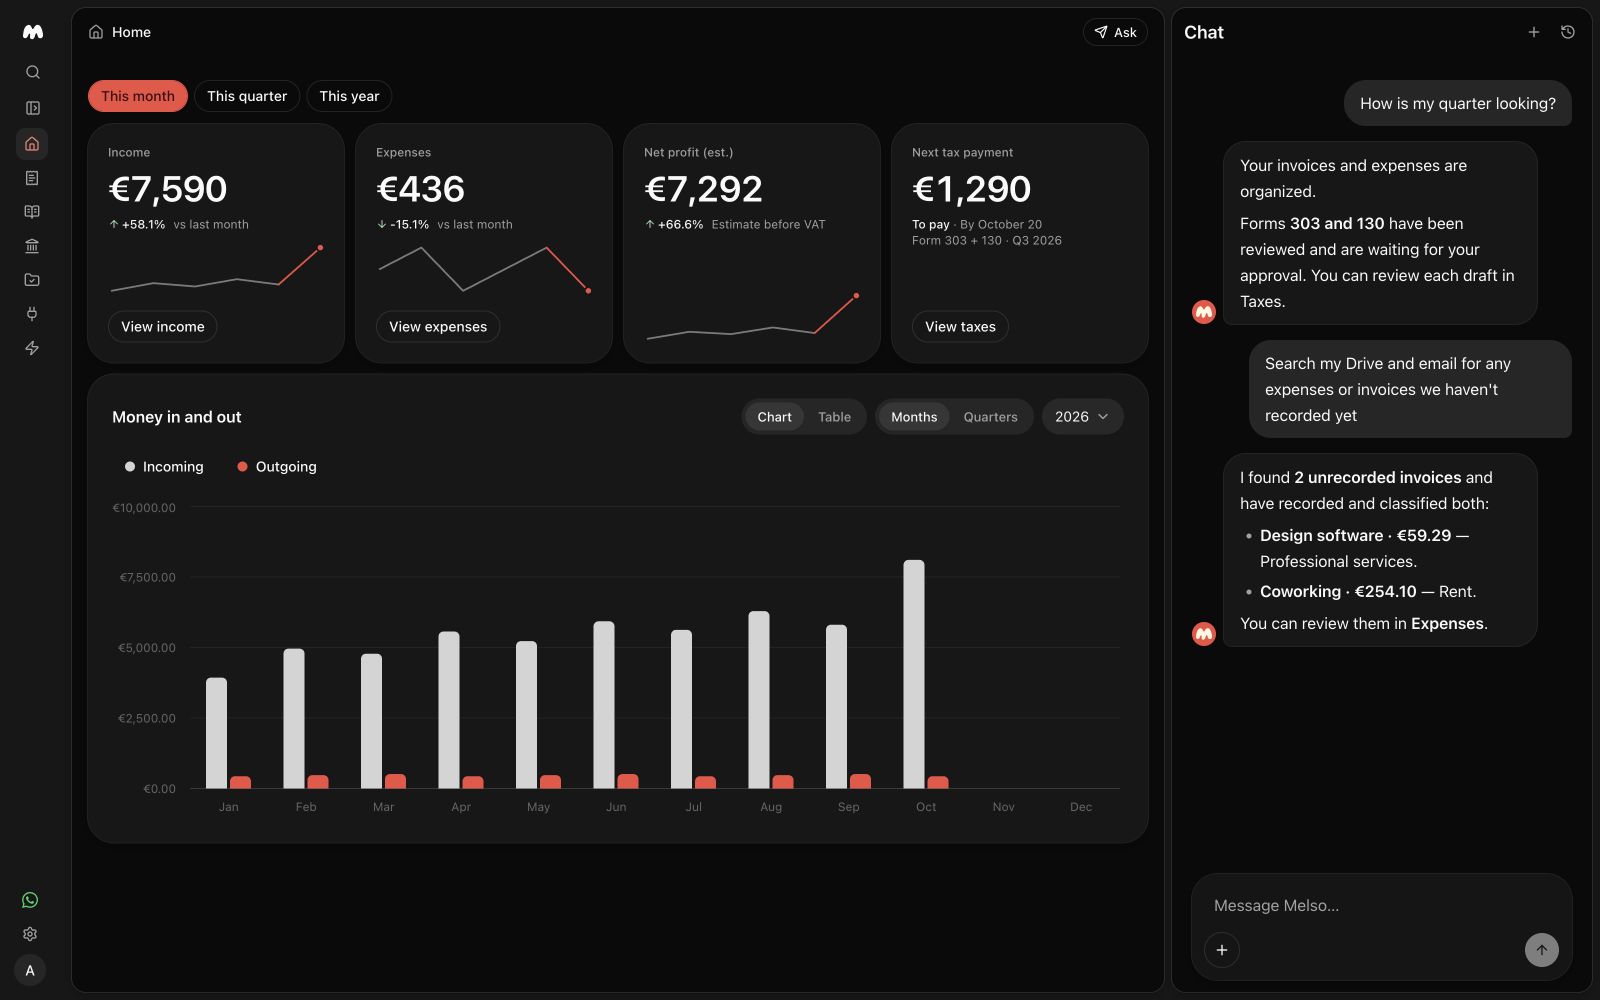Click the Expenses link in chat reply
This screenshot has height=1000, width=1600.
pos(1447,624)
